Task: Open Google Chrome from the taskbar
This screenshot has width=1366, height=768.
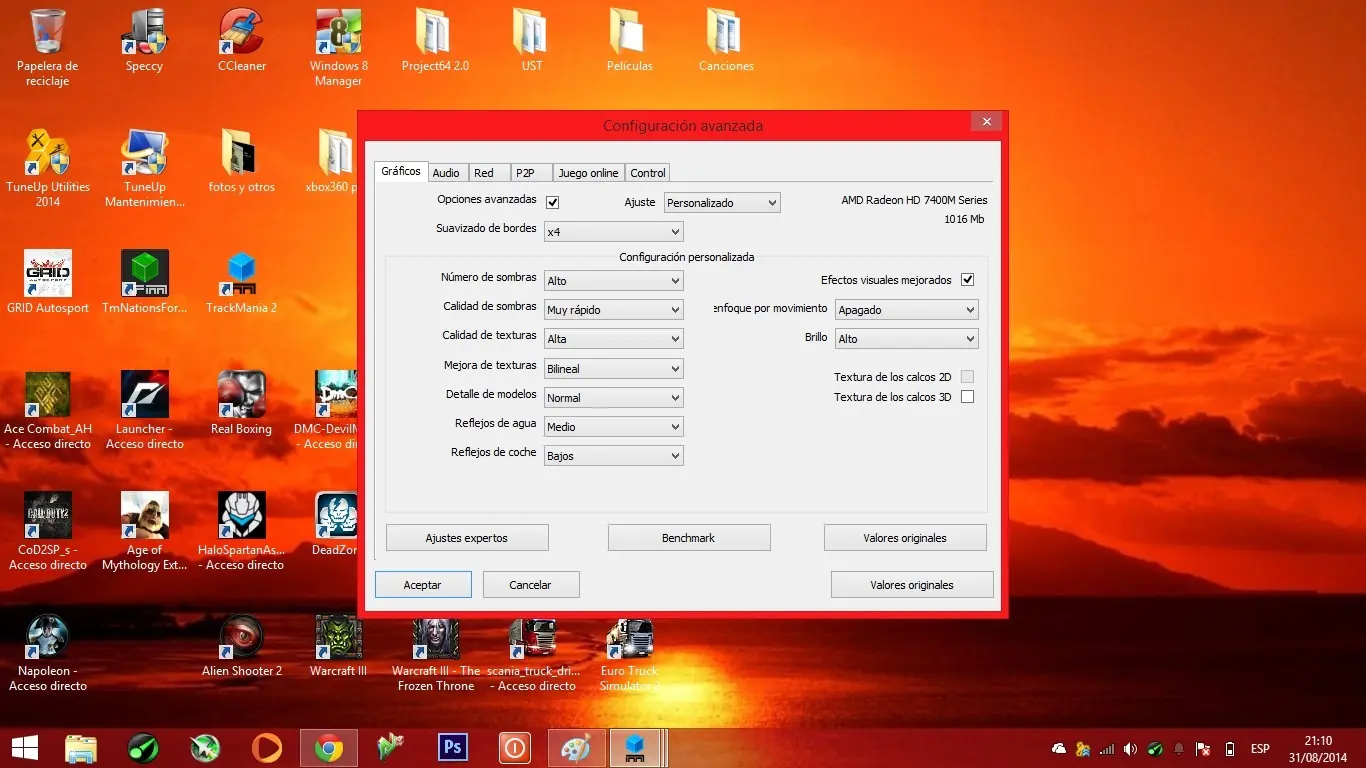Action: point(329,747)
